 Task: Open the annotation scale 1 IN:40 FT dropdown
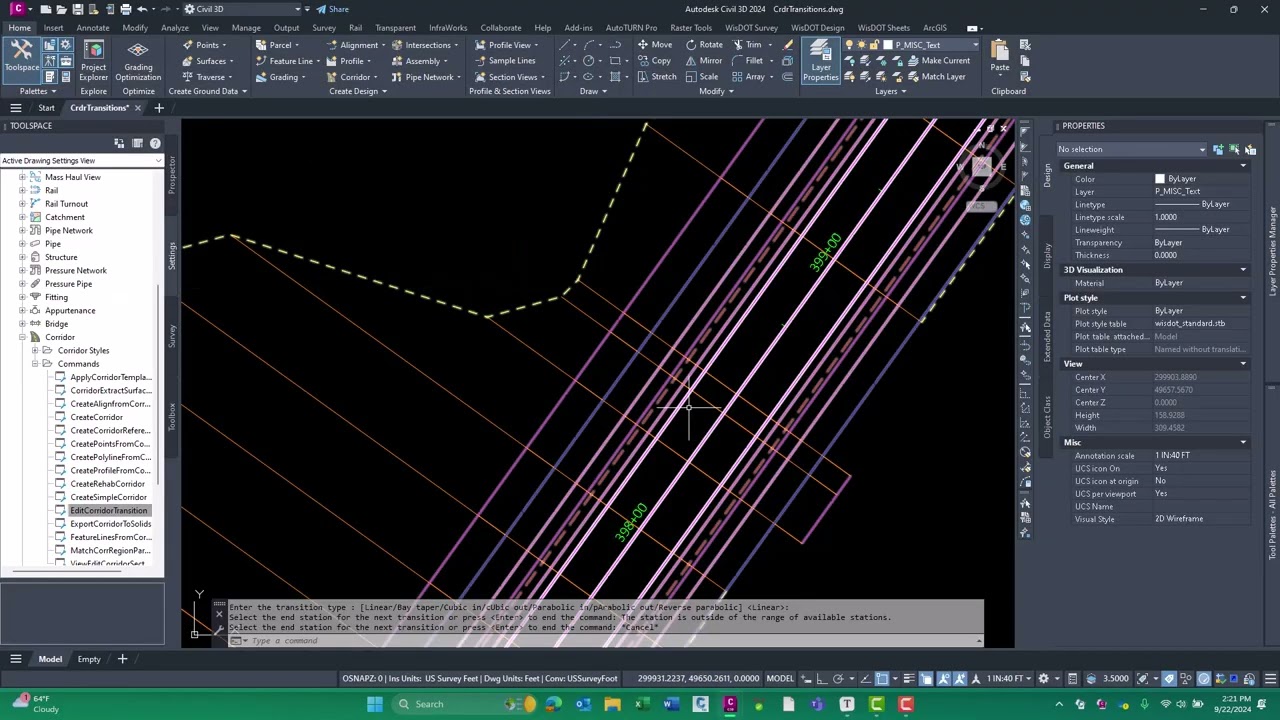point(1010,679)
